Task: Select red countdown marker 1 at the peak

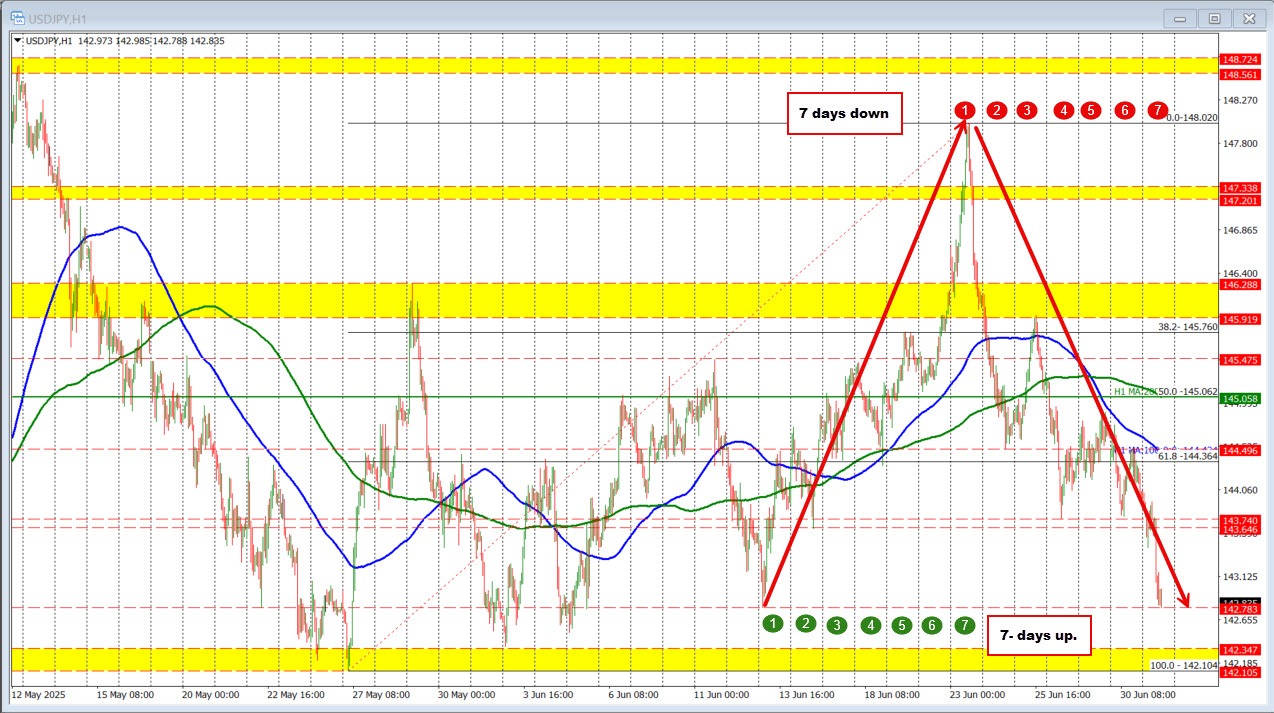Action: (x=965, y=111)
